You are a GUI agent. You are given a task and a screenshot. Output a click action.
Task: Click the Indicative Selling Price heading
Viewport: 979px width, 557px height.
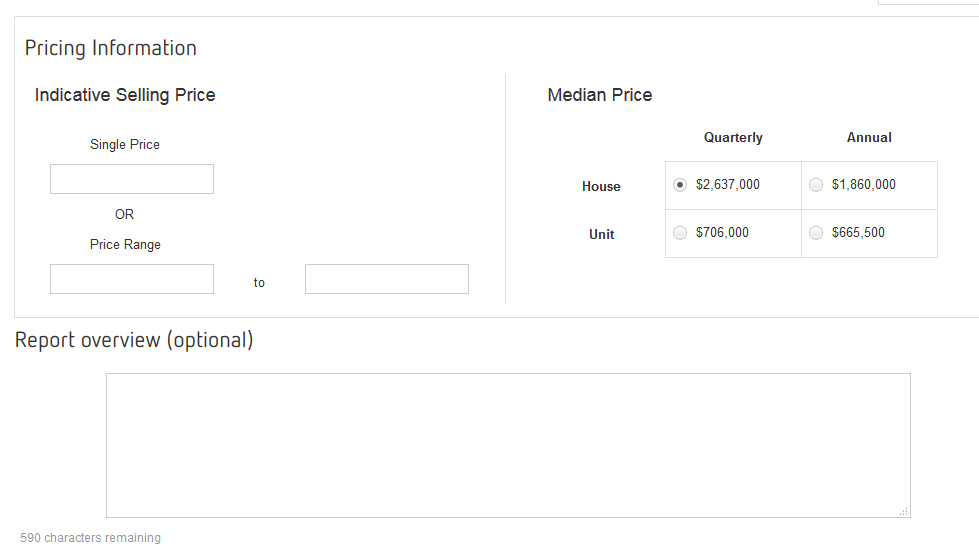pos(125,95)
